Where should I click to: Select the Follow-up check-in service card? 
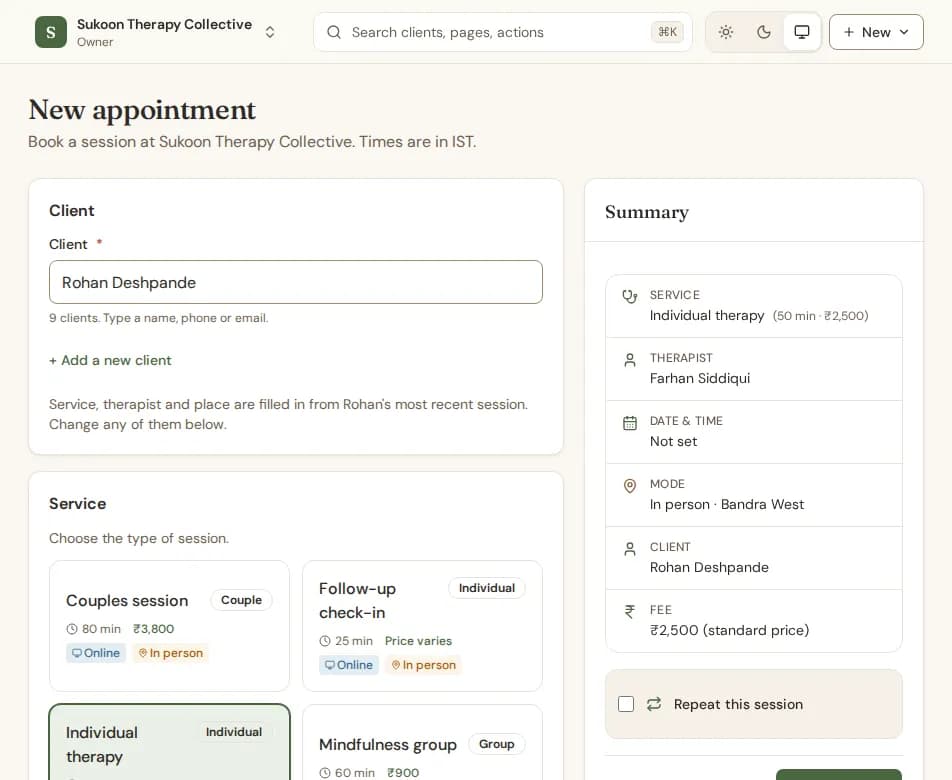pos(423,626)
